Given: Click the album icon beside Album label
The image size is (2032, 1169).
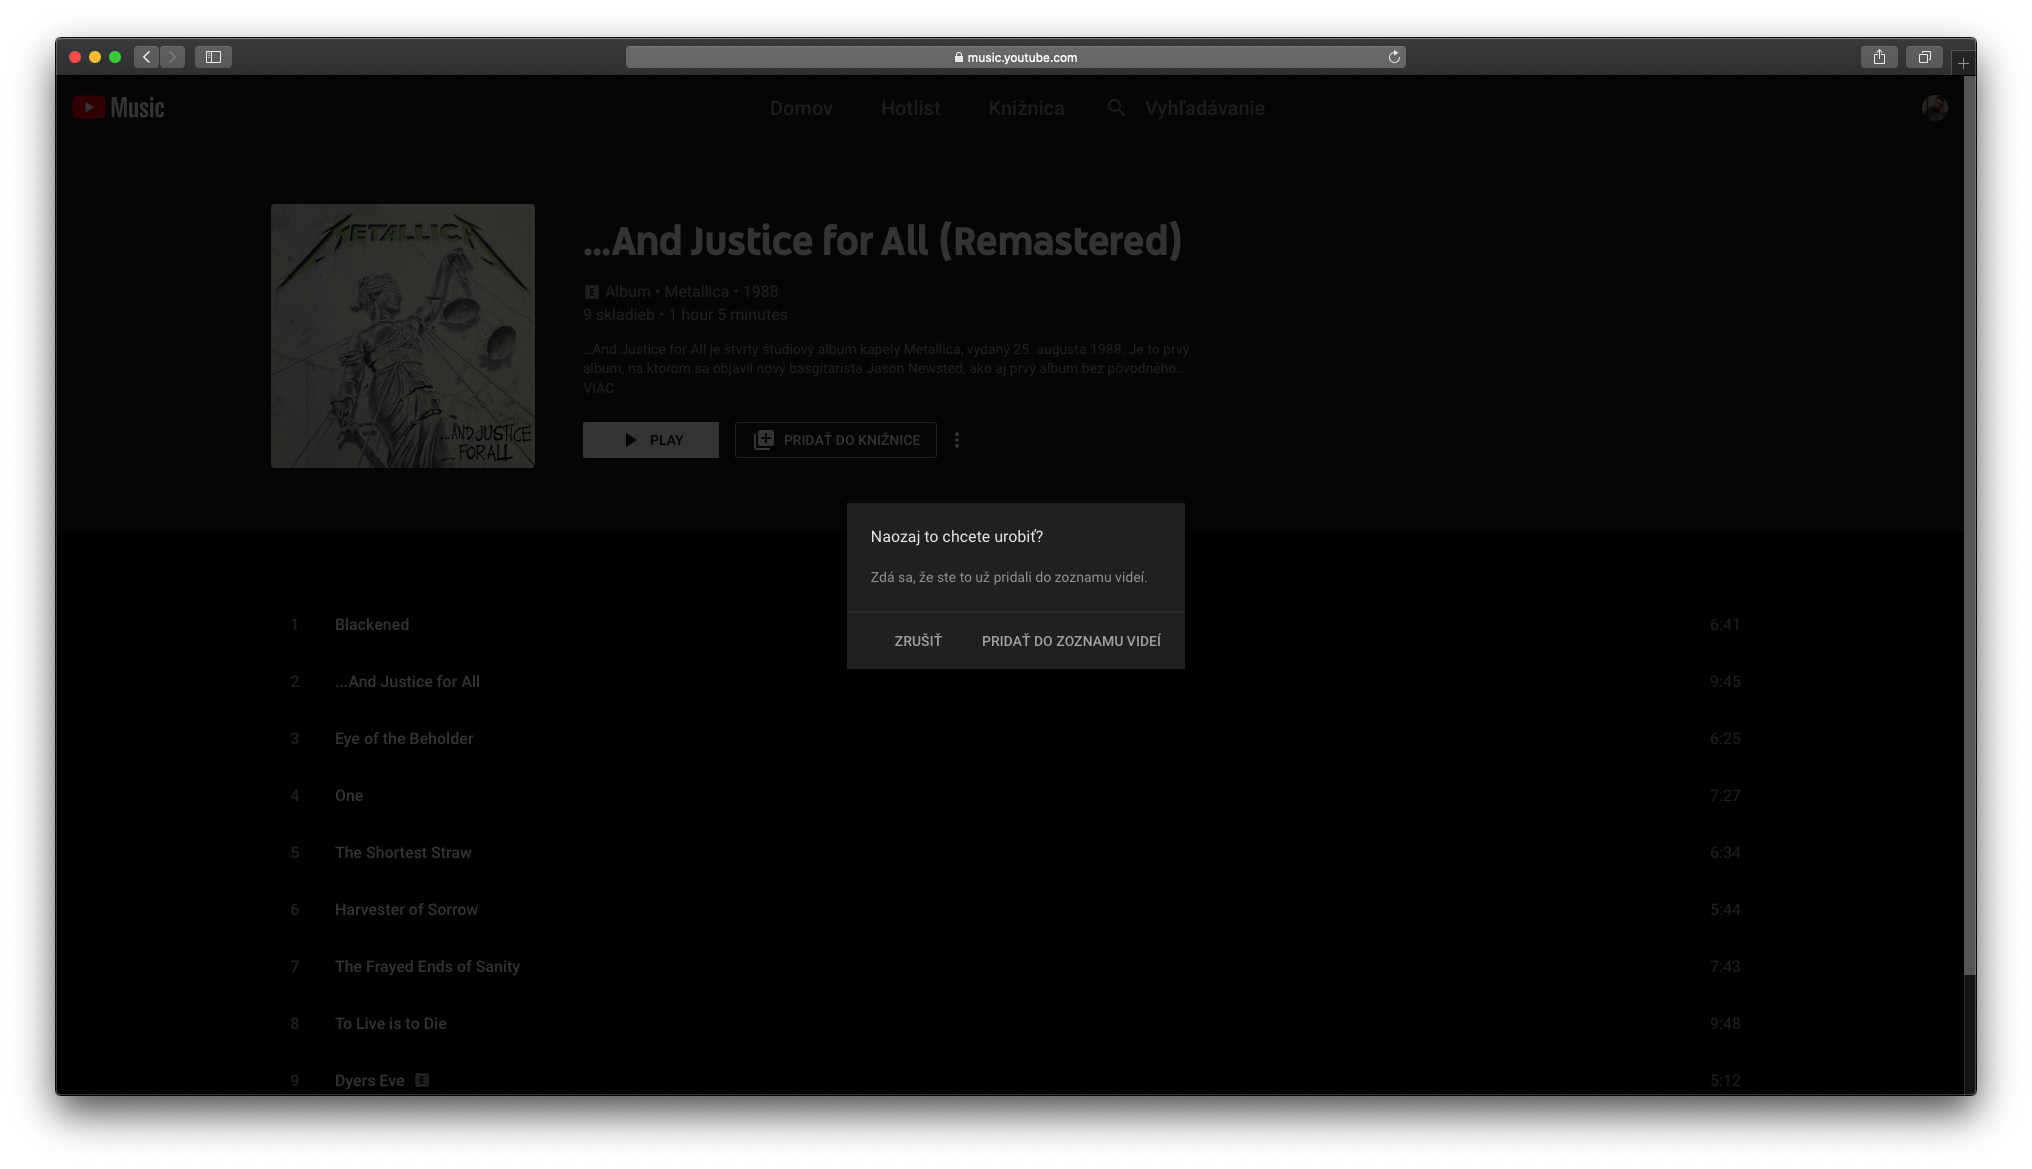Looking at the screenshot, I should point(591,292).
